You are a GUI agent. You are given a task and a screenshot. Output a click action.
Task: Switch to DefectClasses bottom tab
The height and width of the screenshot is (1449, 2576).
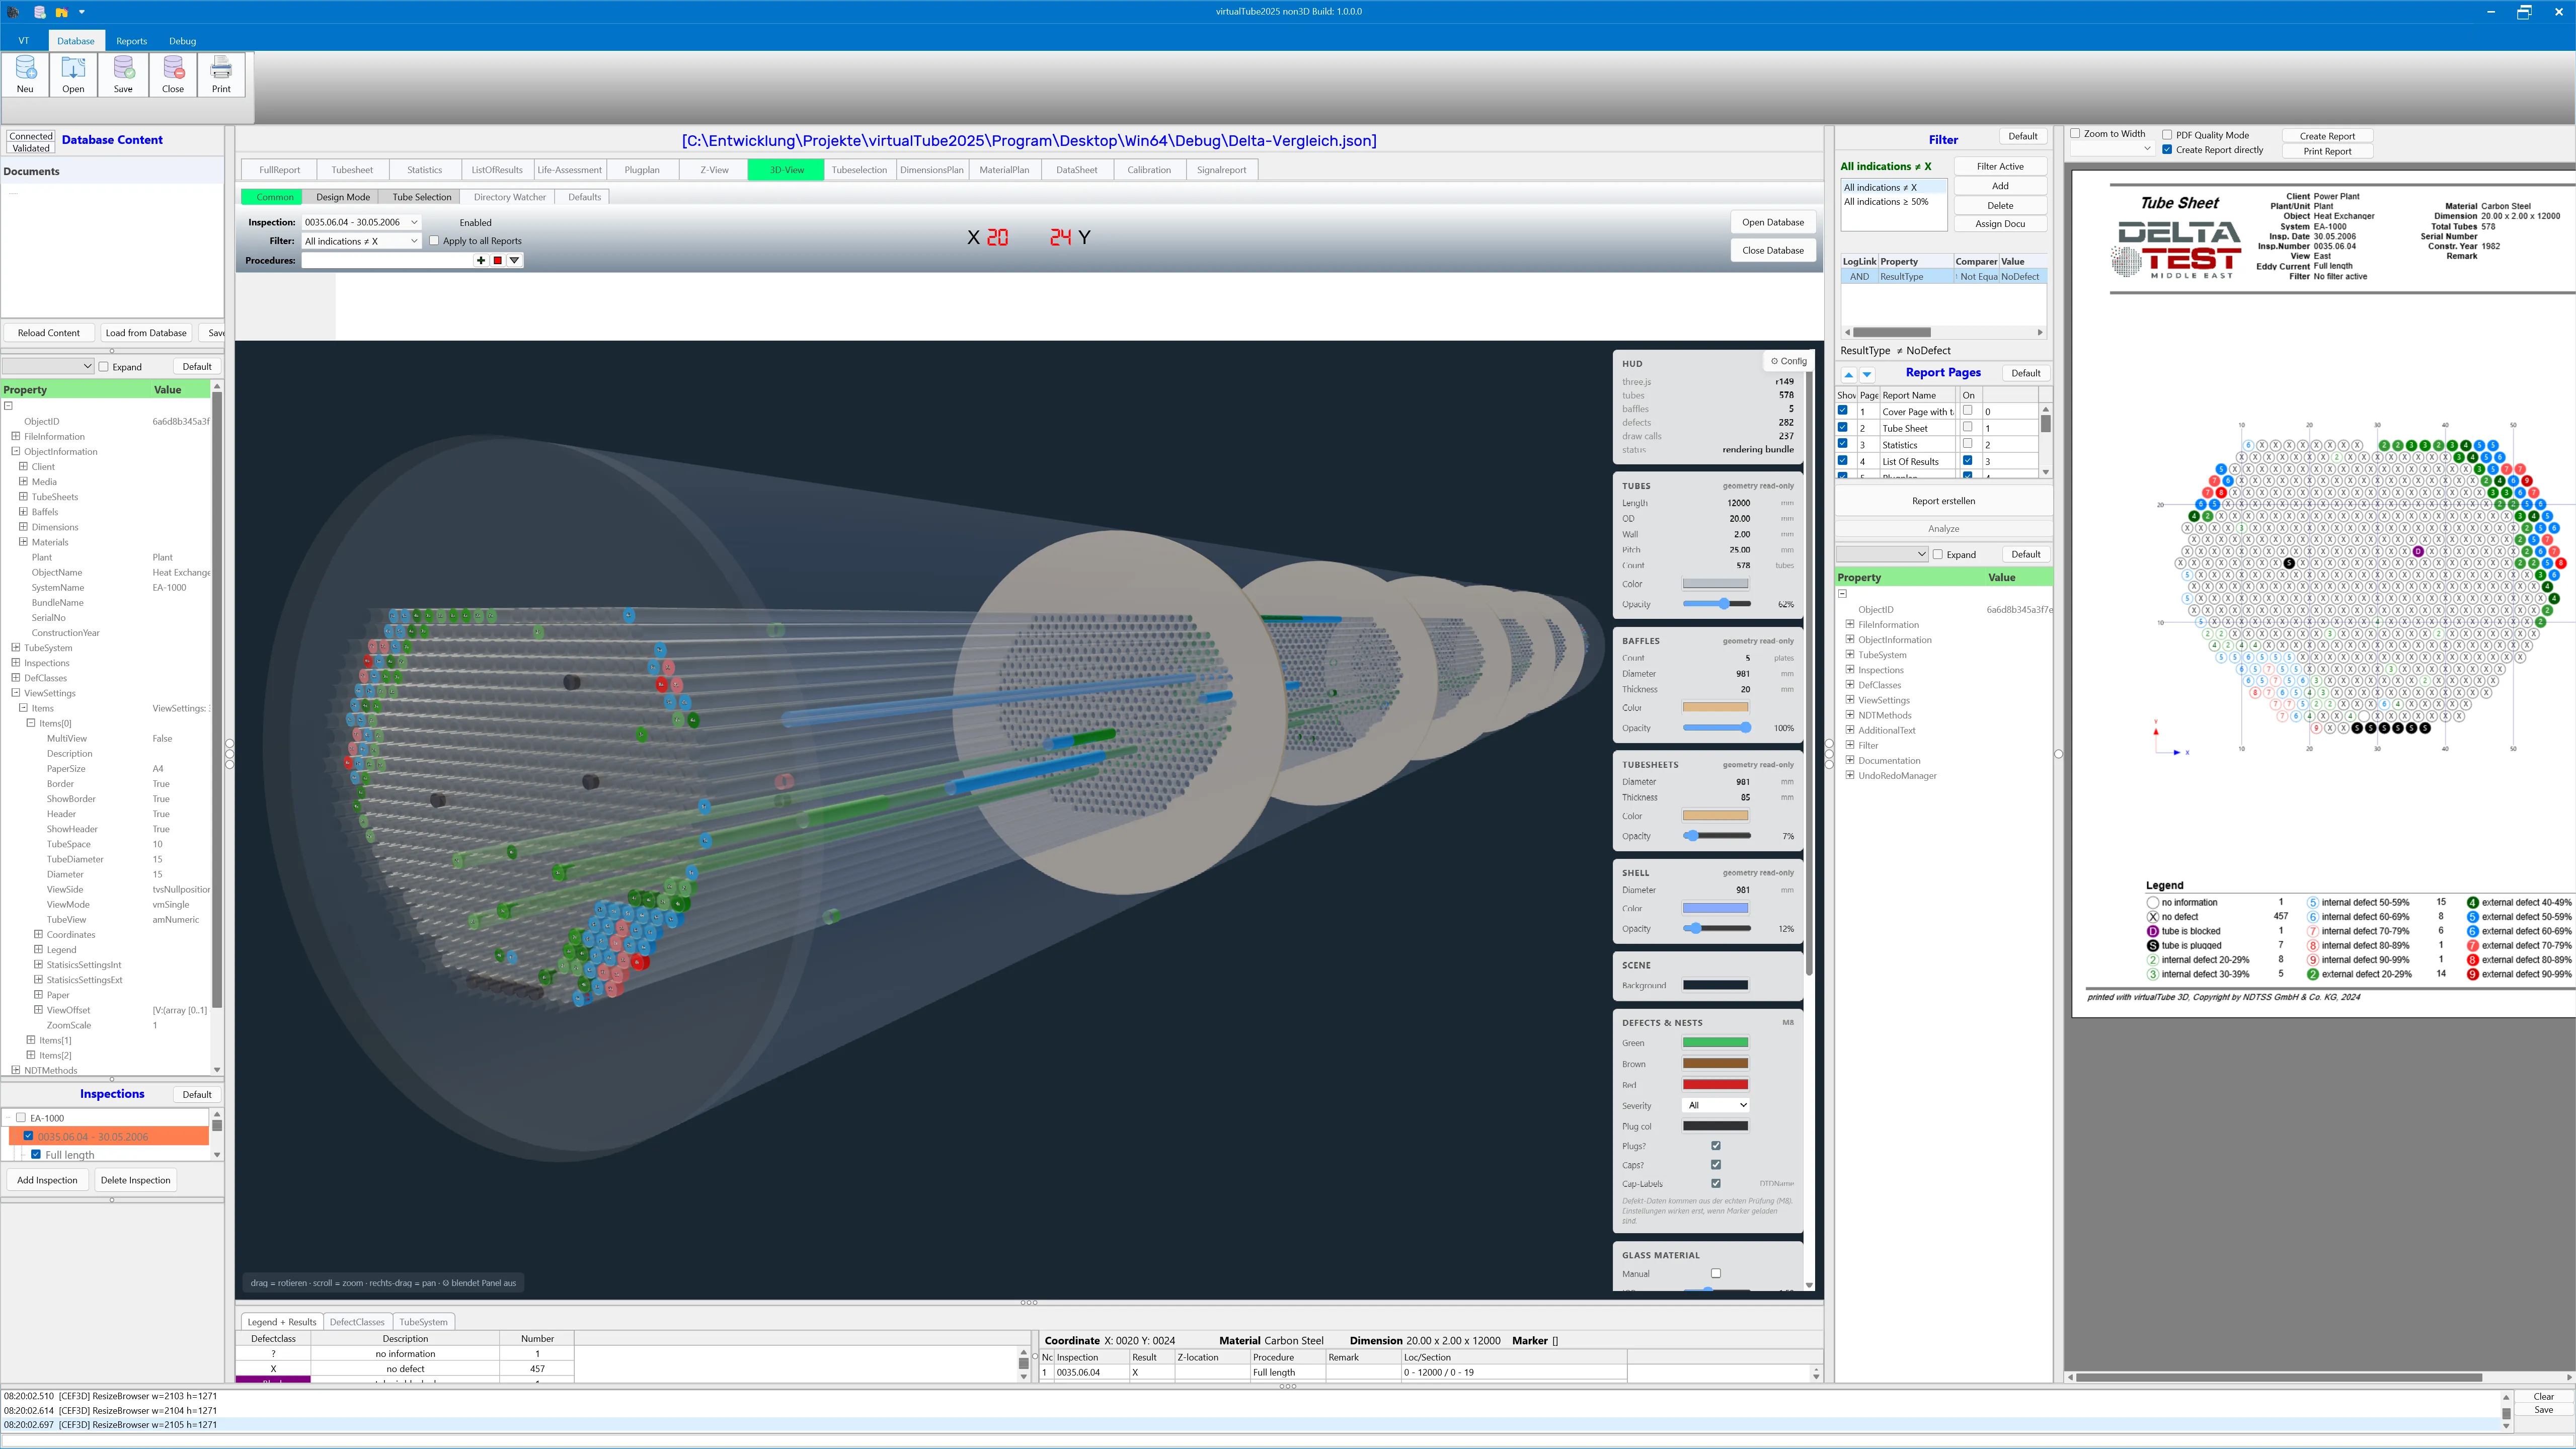click(357, 1322)
